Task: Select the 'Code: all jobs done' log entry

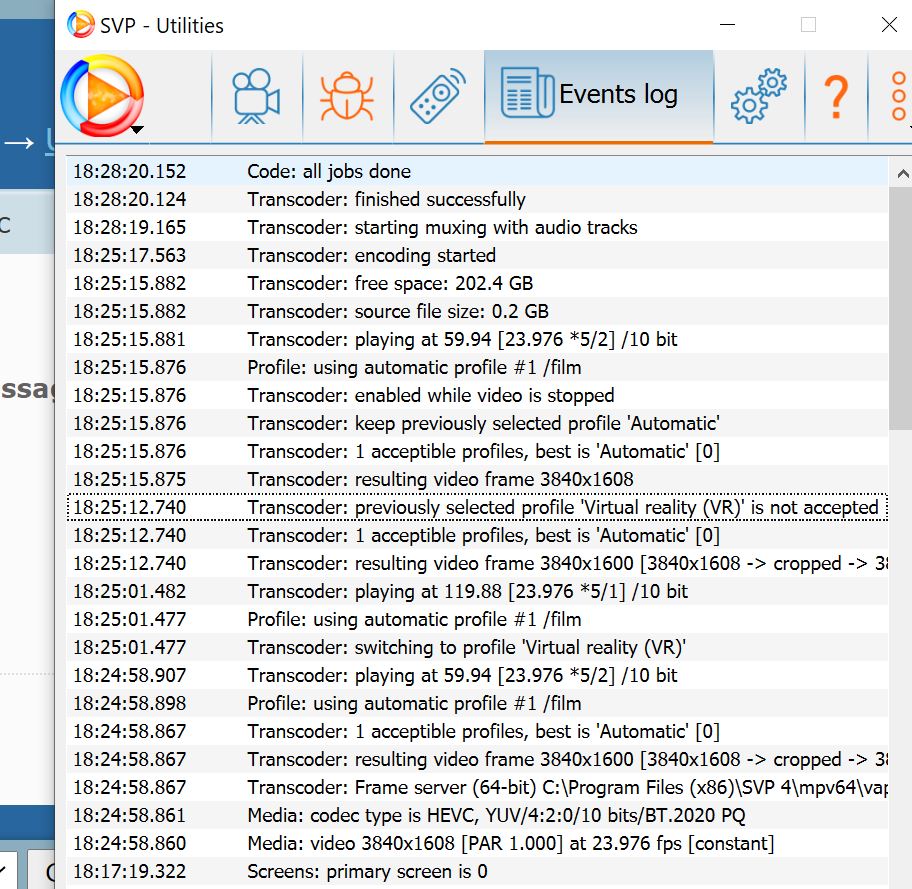Action: [328, 172]
